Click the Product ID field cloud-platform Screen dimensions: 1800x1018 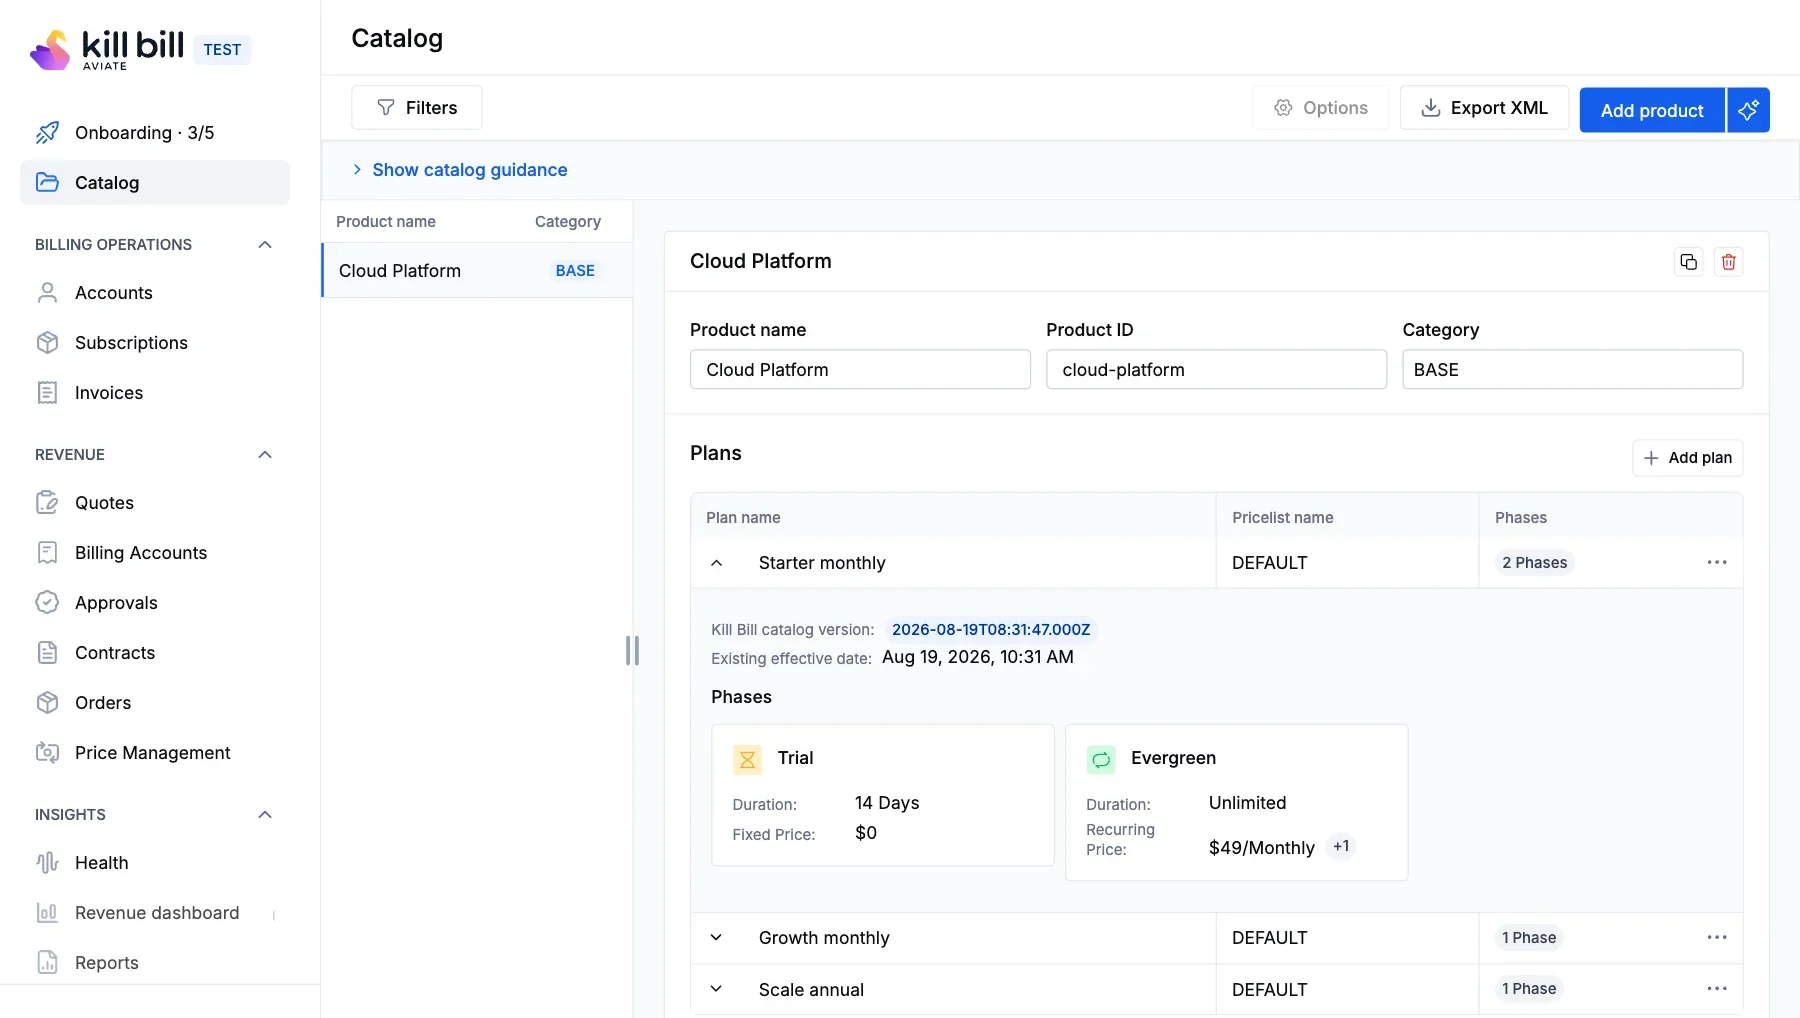coord(1216,370)
